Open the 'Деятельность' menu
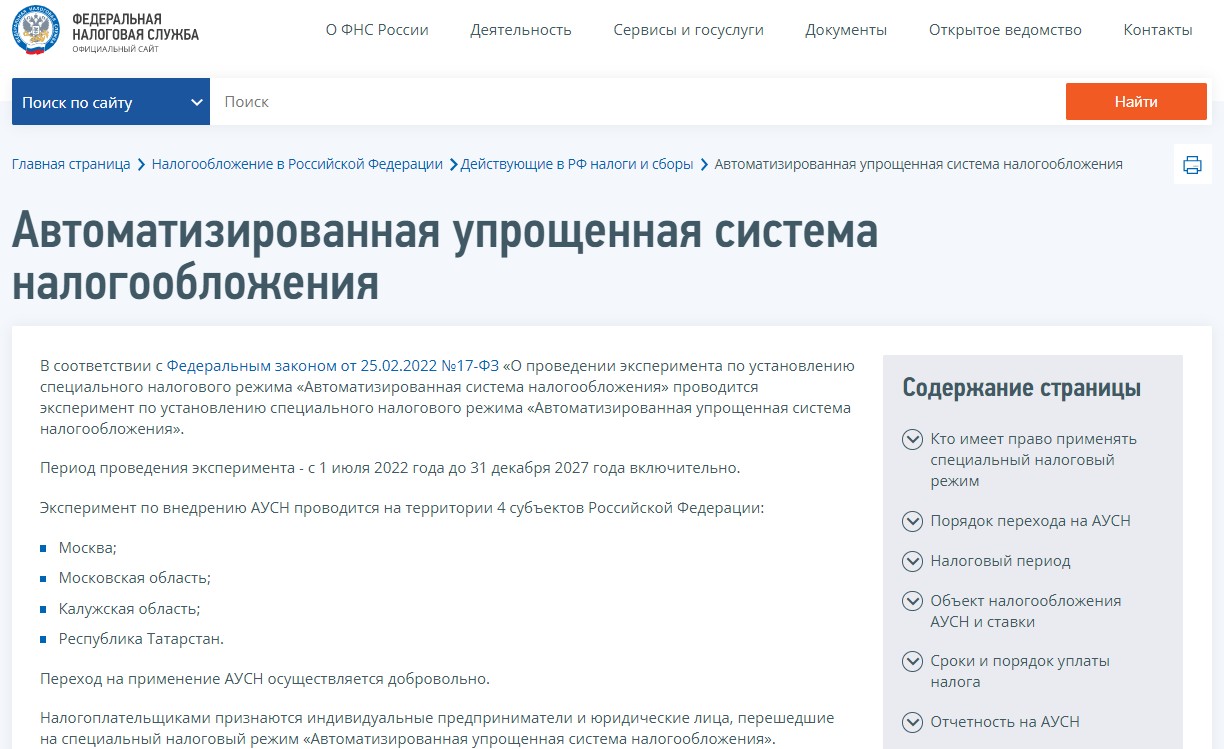1224x749 pixels. coord(520,30)
